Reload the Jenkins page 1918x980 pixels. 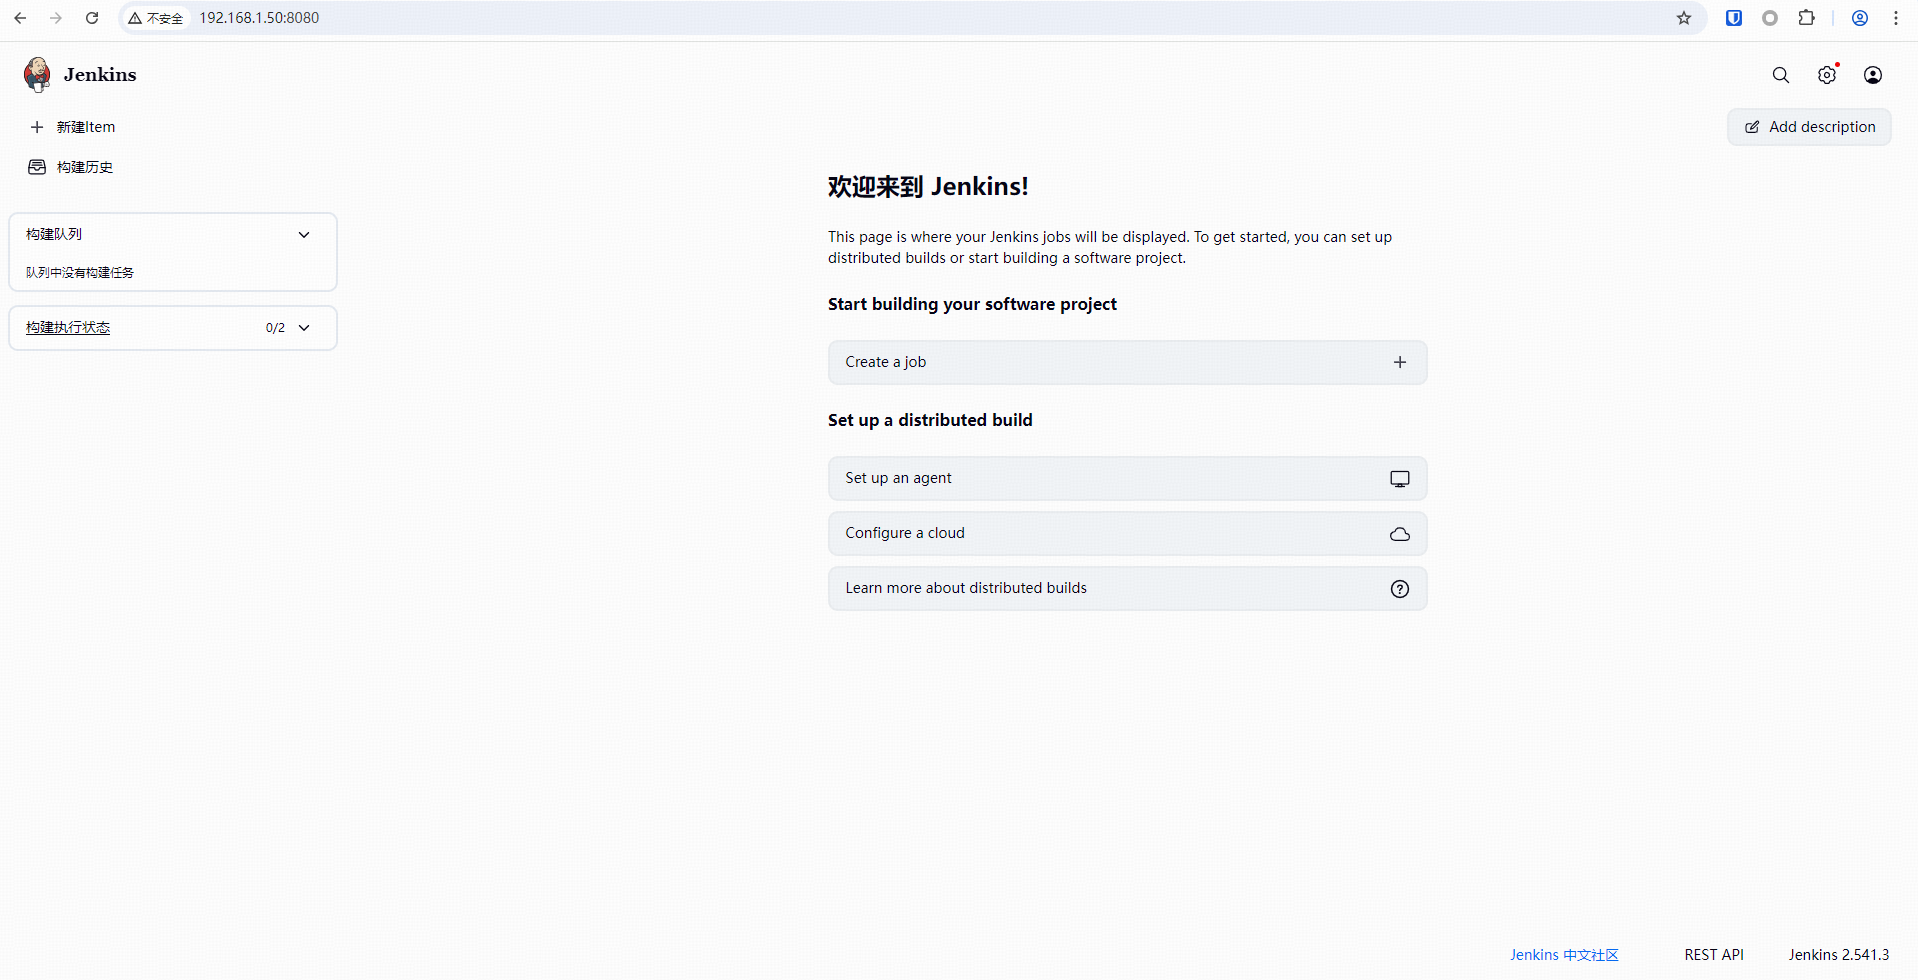click(x=92, y=18)
